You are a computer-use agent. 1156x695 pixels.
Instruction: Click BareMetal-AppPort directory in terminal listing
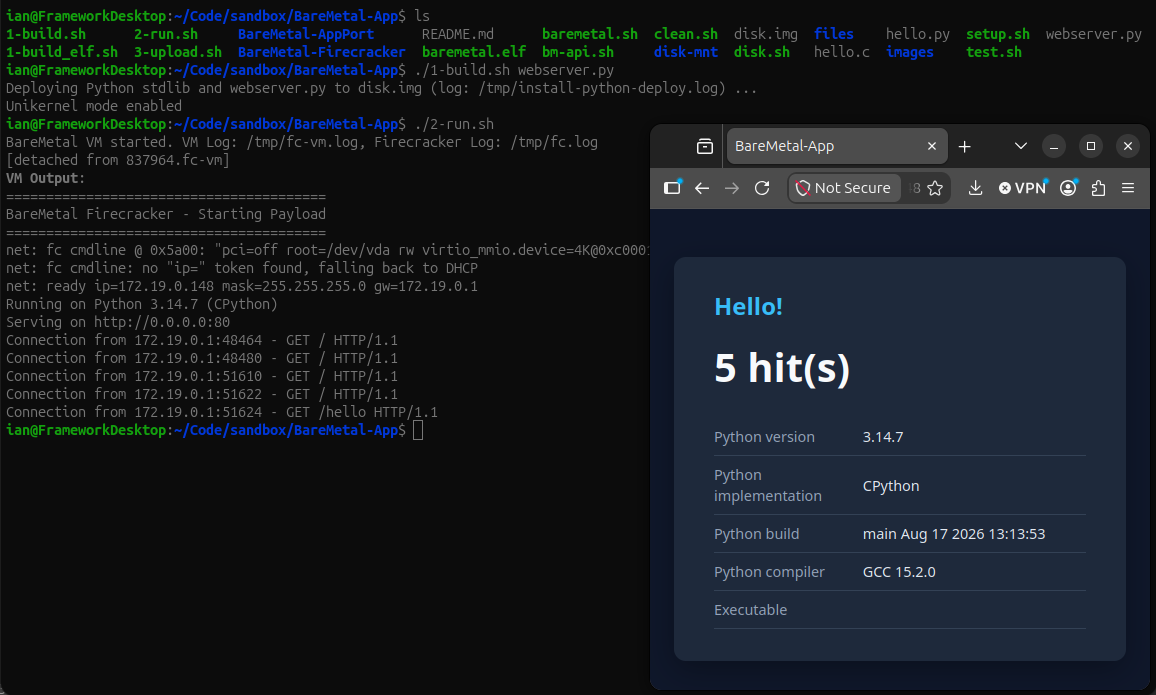tap(306, 34)
